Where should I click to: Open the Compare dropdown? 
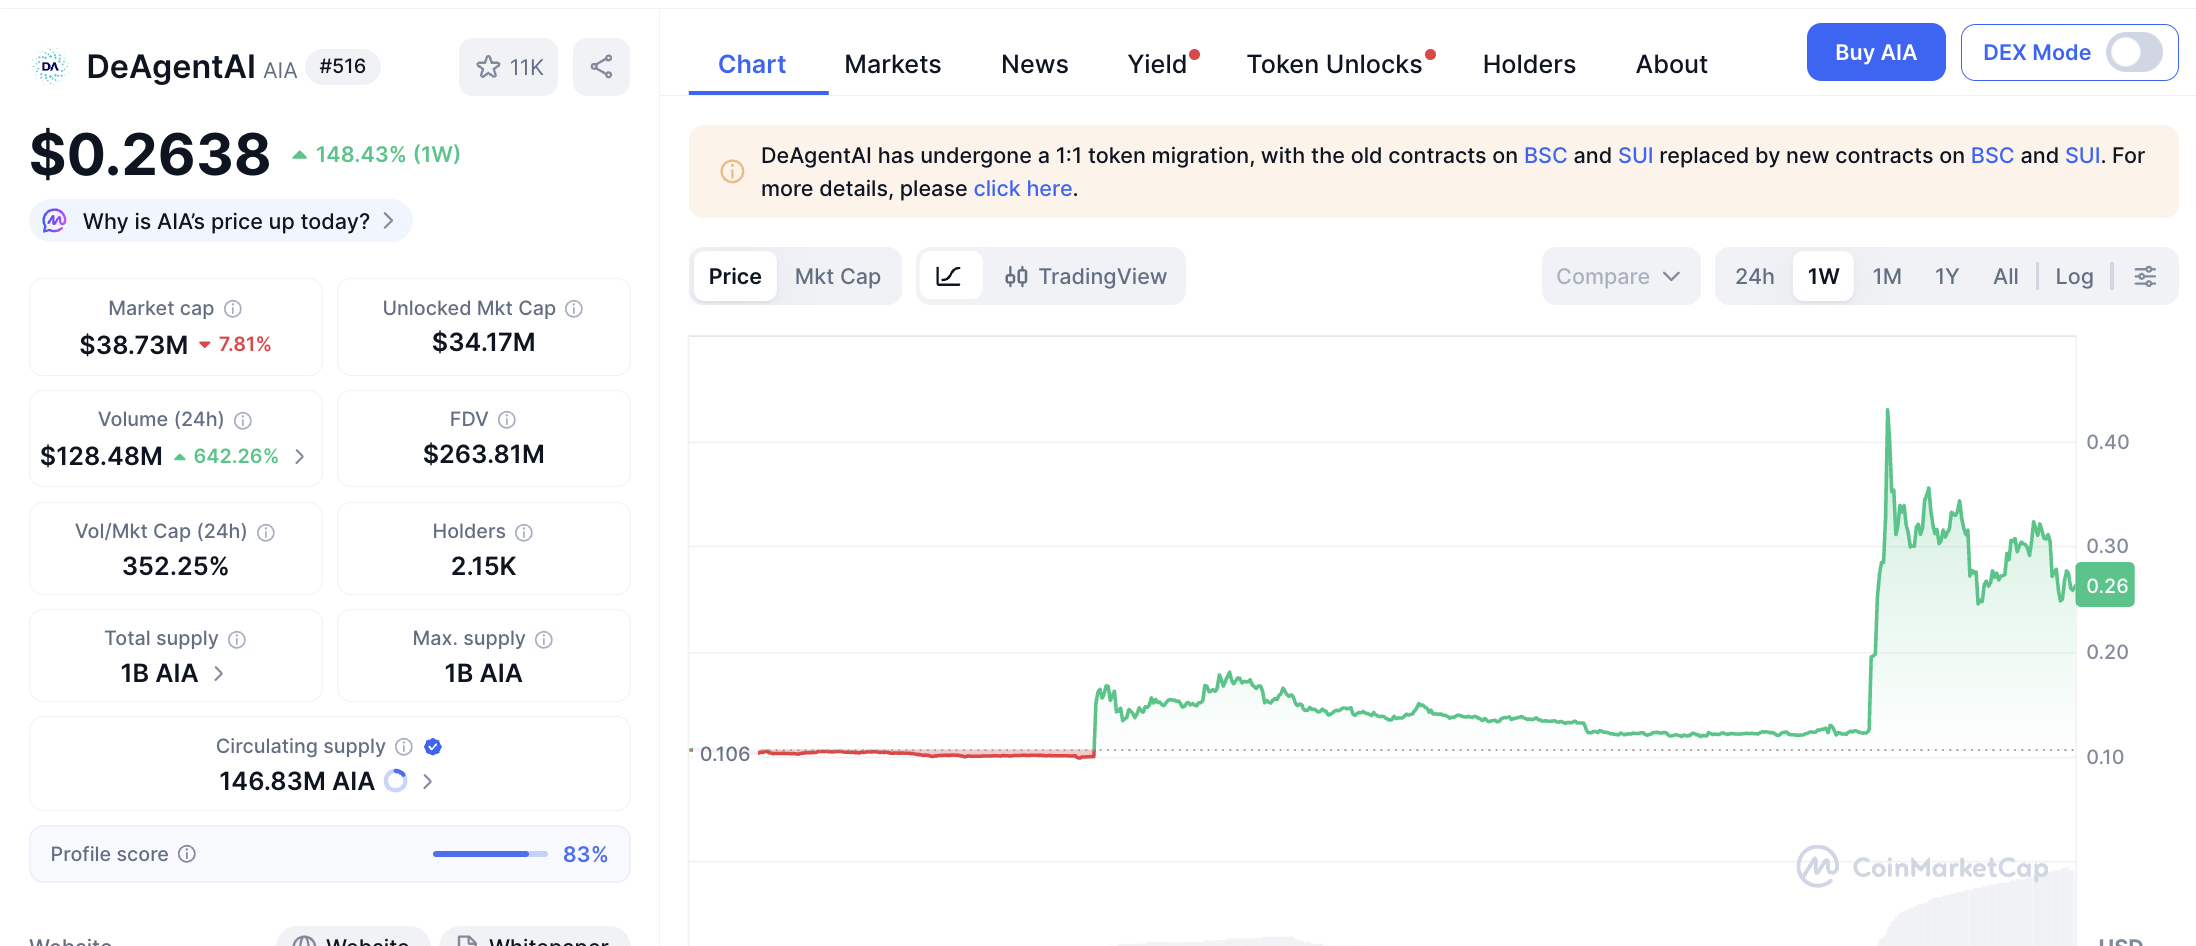coord(1618,276)
